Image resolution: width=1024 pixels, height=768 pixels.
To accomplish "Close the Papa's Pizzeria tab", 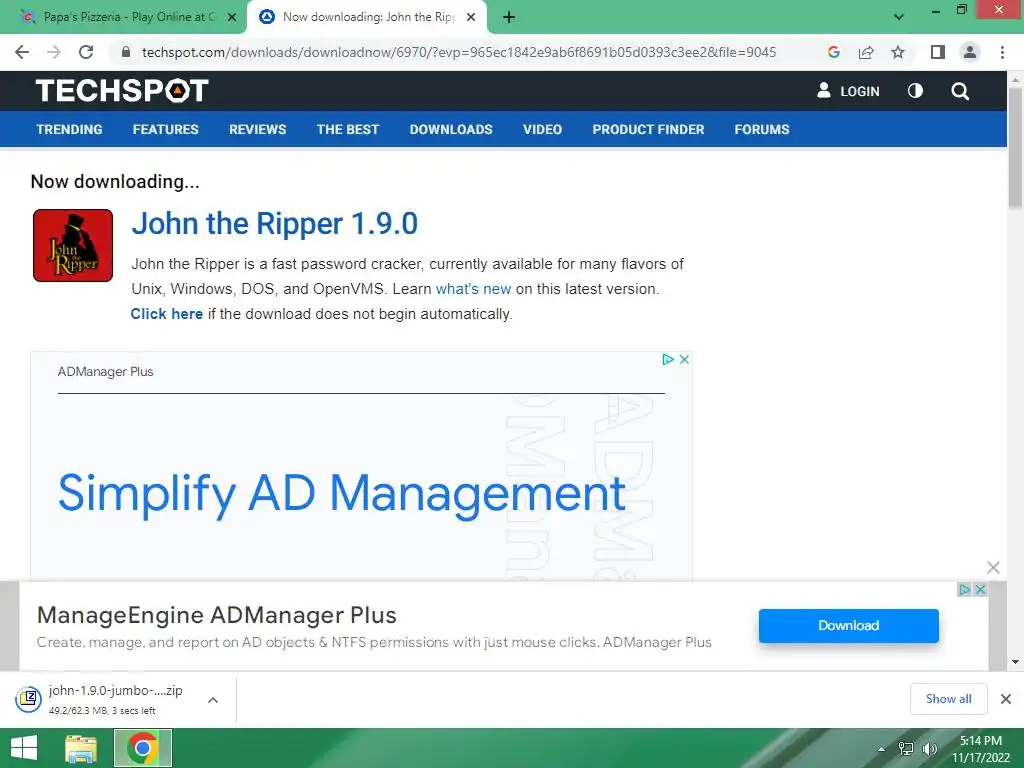I will [232, 18].
